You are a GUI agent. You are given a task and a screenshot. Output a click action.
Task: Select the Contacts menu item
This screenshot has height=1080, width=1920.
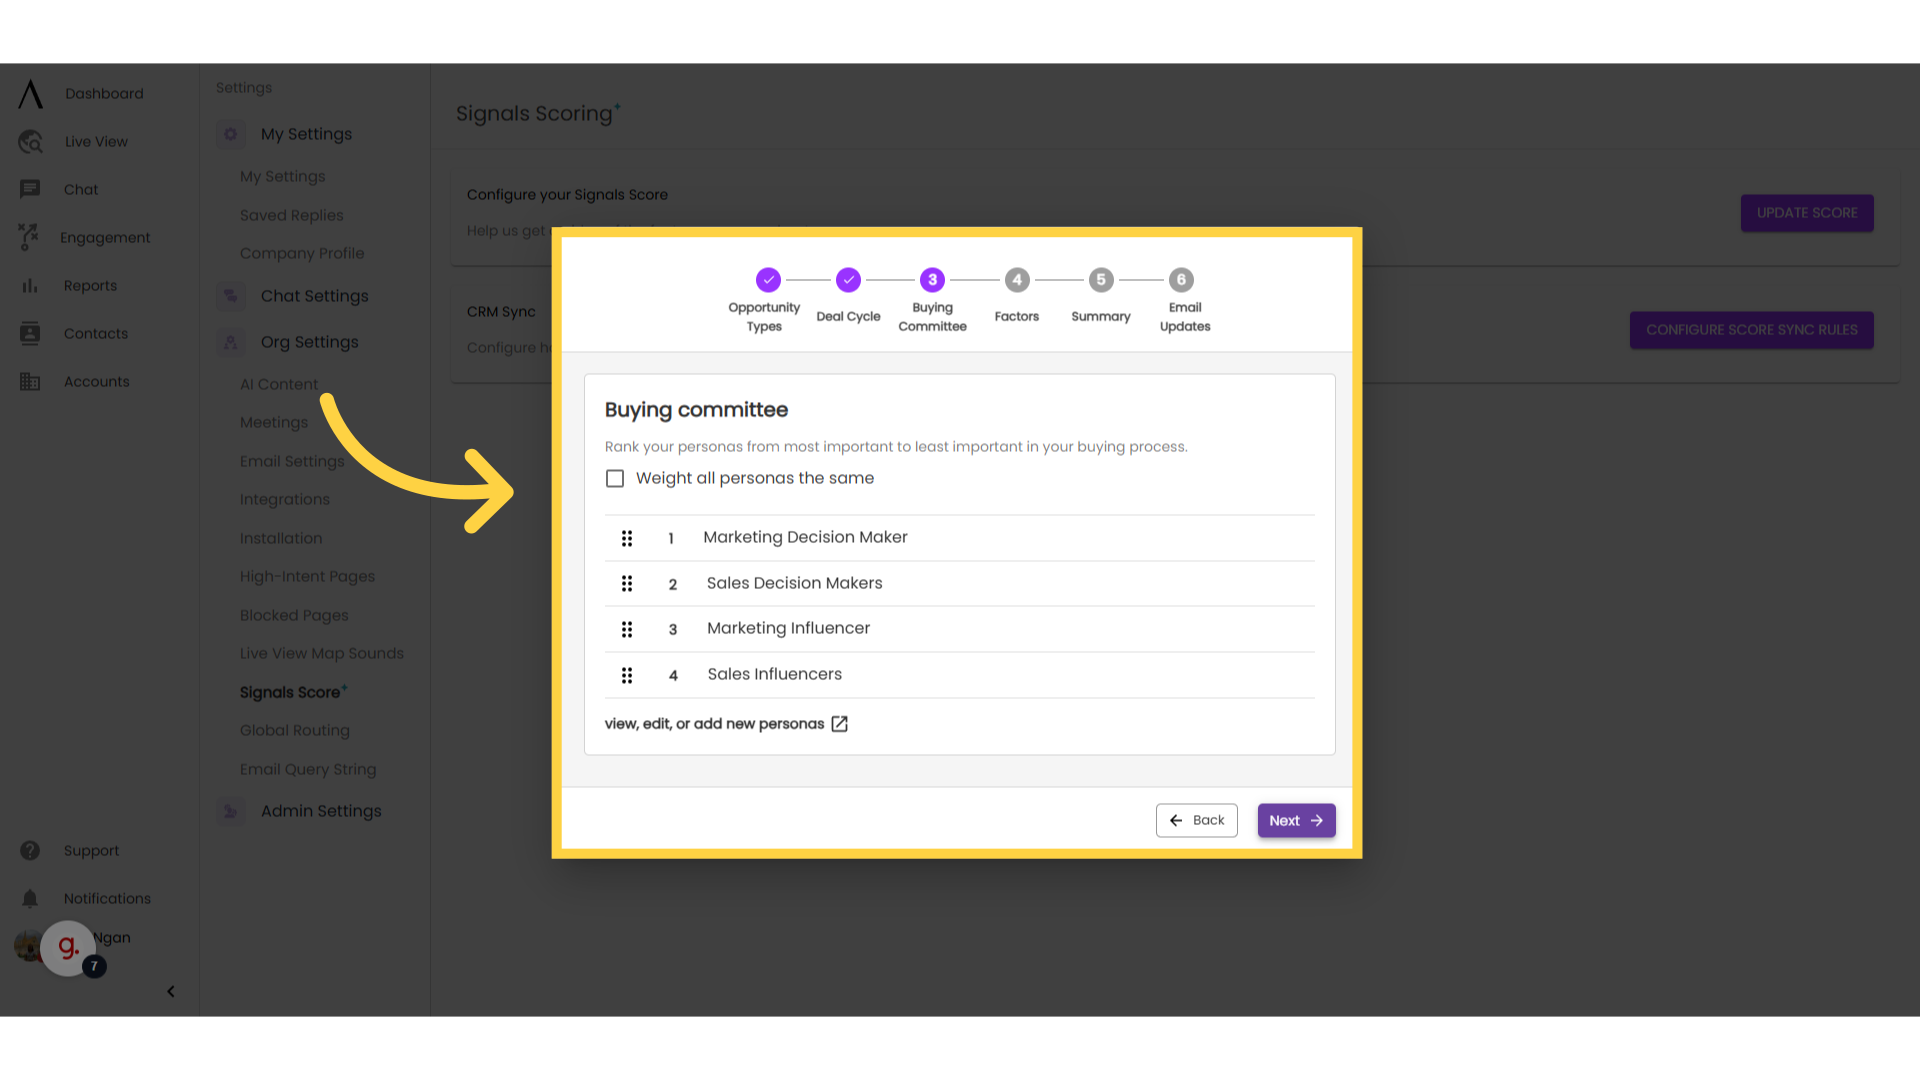coord(95,334)
